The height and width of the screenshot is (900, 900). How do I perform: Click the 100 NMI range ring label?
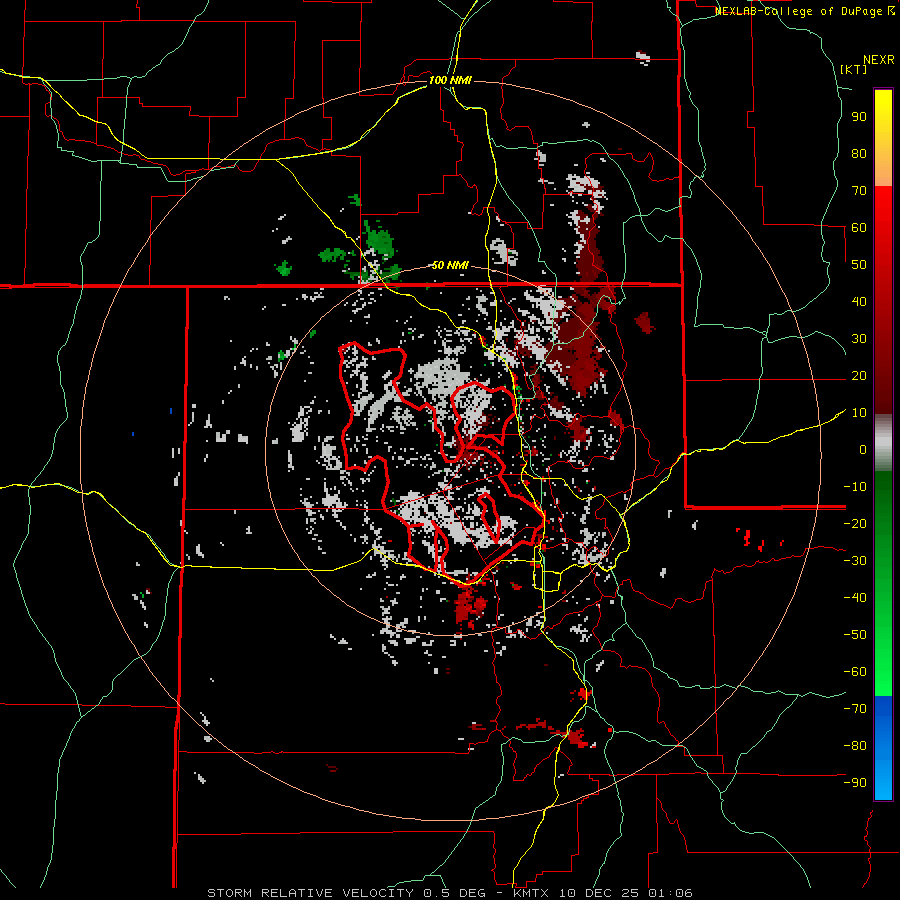tap(450, 79)
